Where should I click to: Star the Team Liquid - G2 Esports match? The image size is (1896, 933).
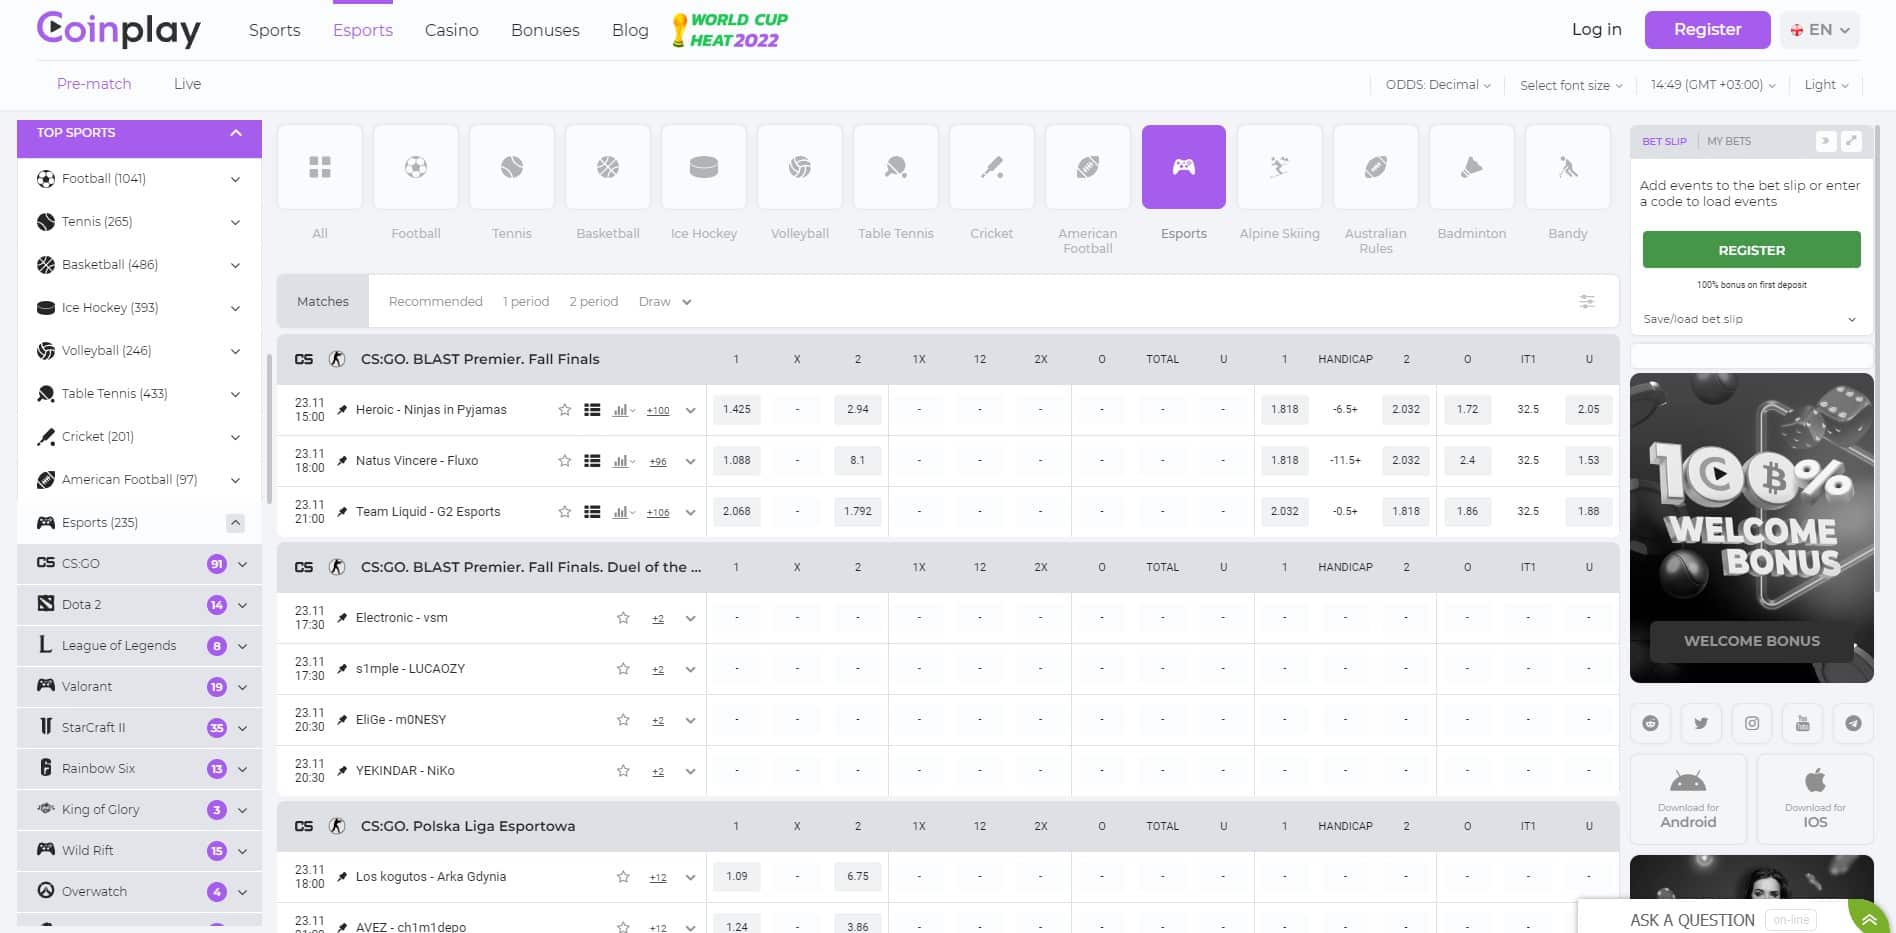[x=565, y=512]
